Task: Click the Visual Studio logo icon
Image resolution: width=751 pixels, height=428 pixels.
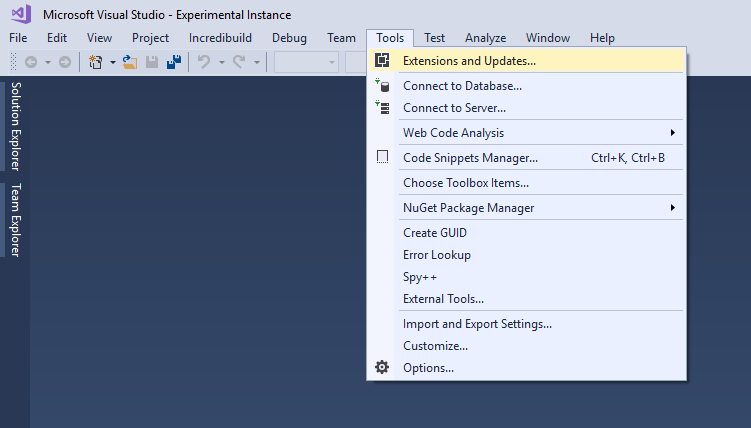Action: pyautogui.click(x=22, y=14)
